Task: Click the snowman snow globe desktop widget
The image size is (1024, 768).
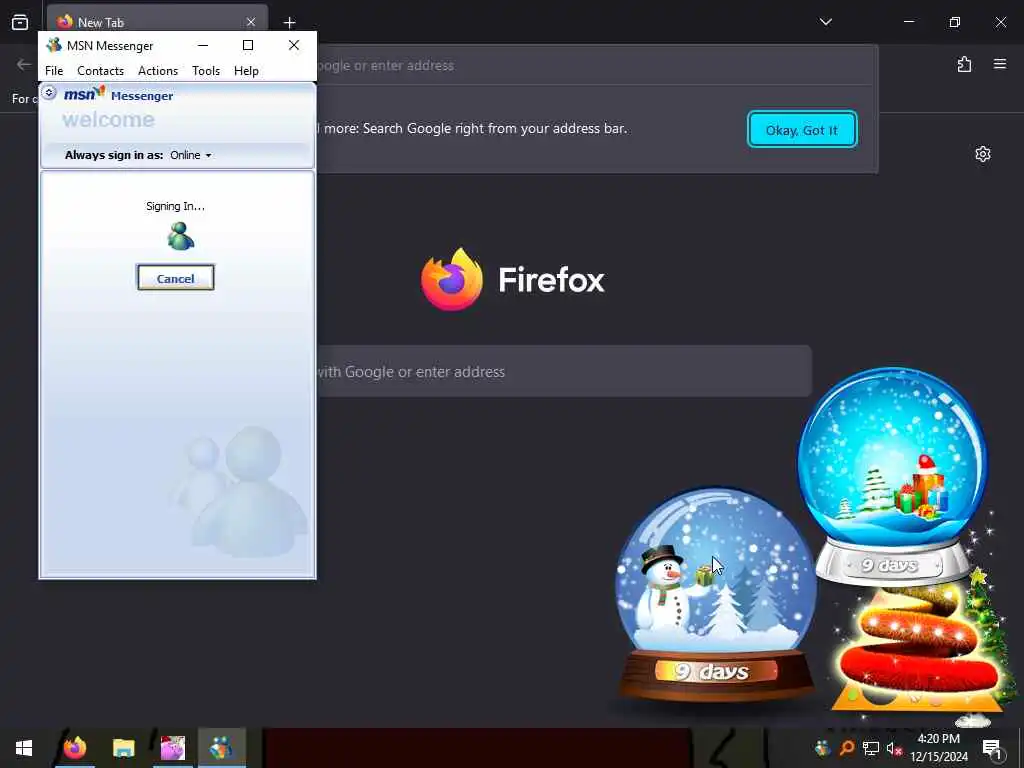Action: (716, 593)
